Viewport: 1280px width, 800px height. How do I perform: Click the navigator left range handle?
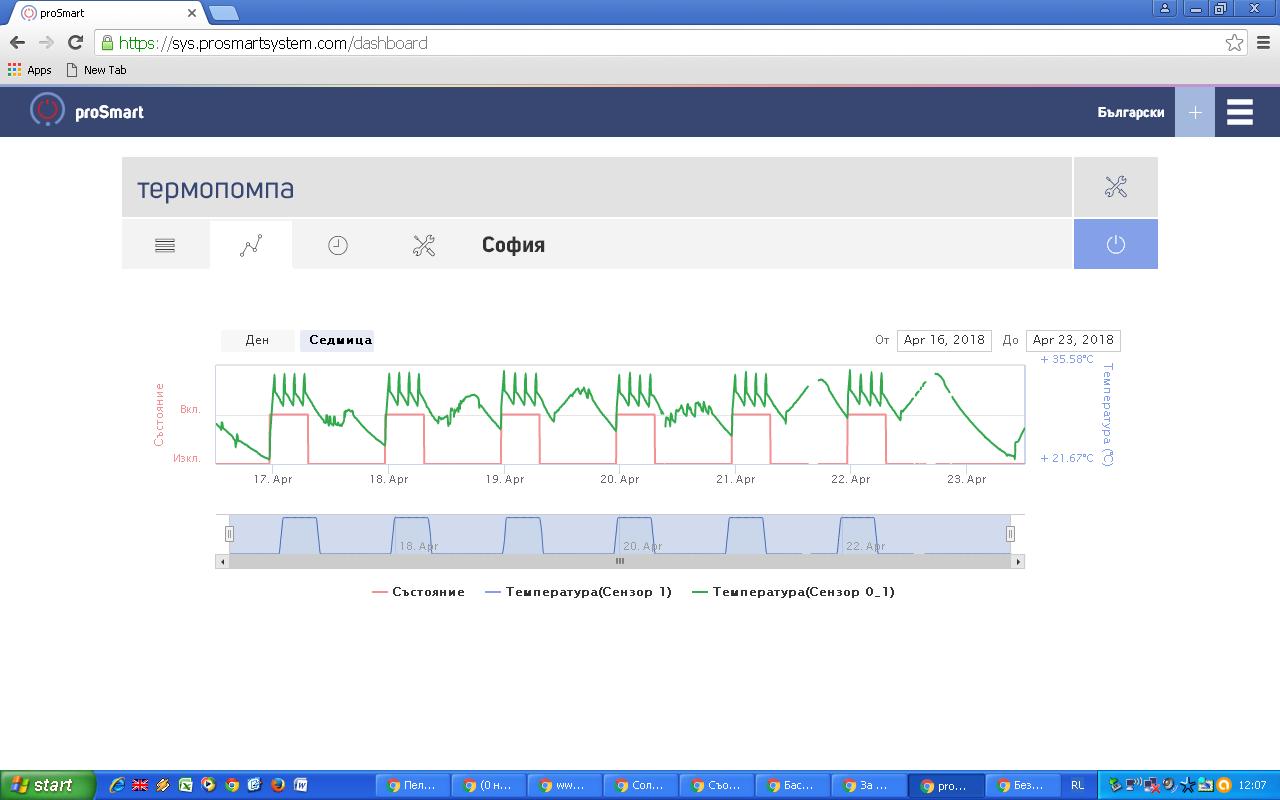point(229,534)
